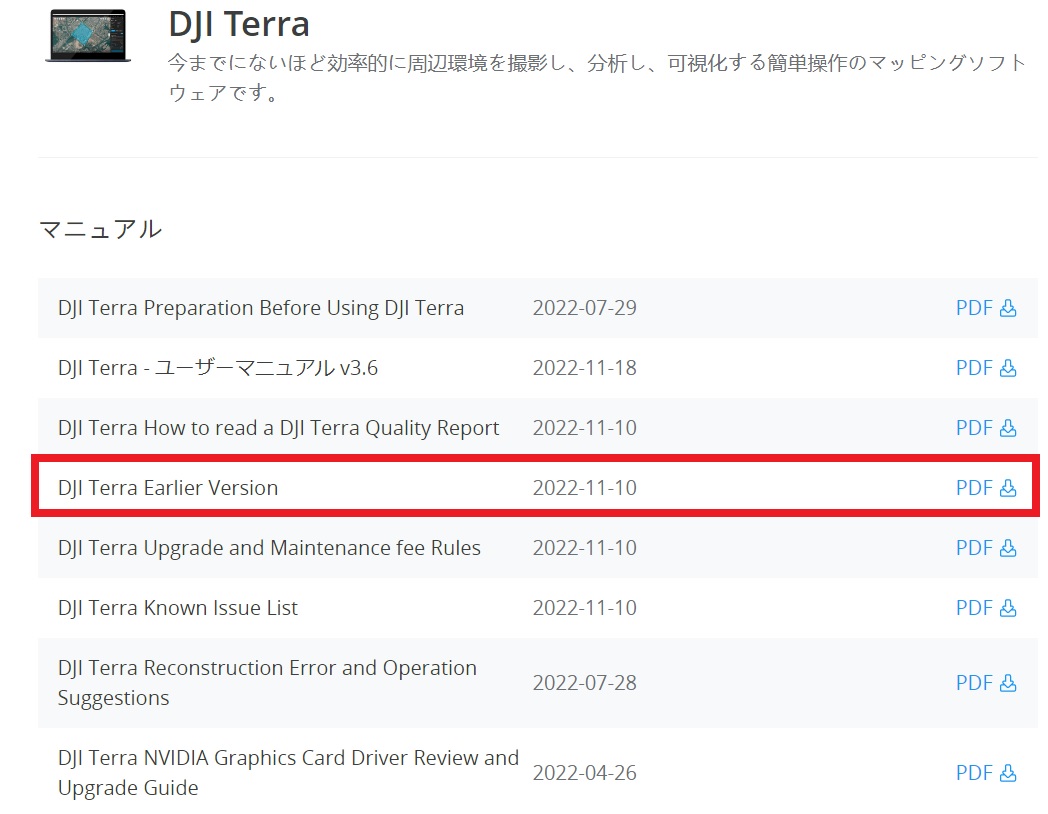Click the DJI Terra laptop product thumbnail
Image resolution: width=1048 pixels, height=814 pixels.
88,35
